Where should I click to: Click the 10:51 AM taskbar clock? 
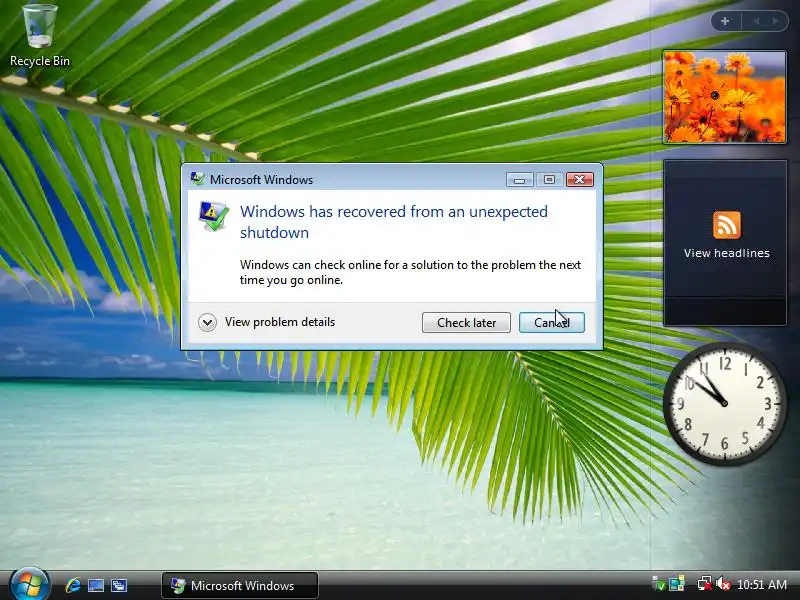coord(762,585)
